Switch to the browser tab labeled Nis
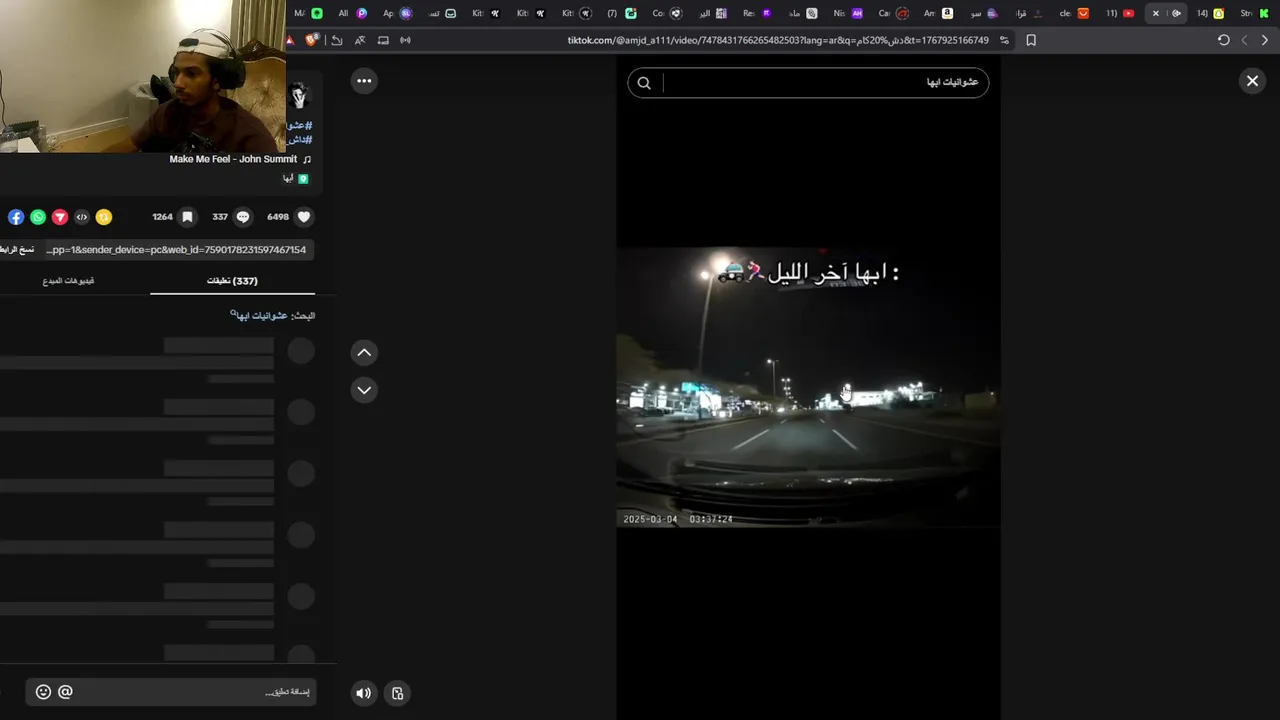The height and width of the screenshot is (720, 1280). click(848, 13)
